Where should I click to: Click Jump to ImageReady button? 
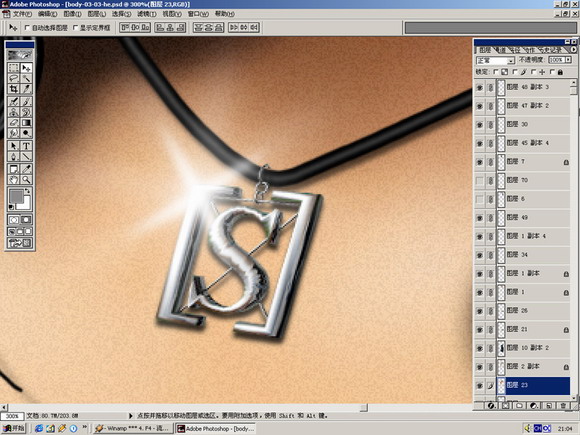point(20,243)
